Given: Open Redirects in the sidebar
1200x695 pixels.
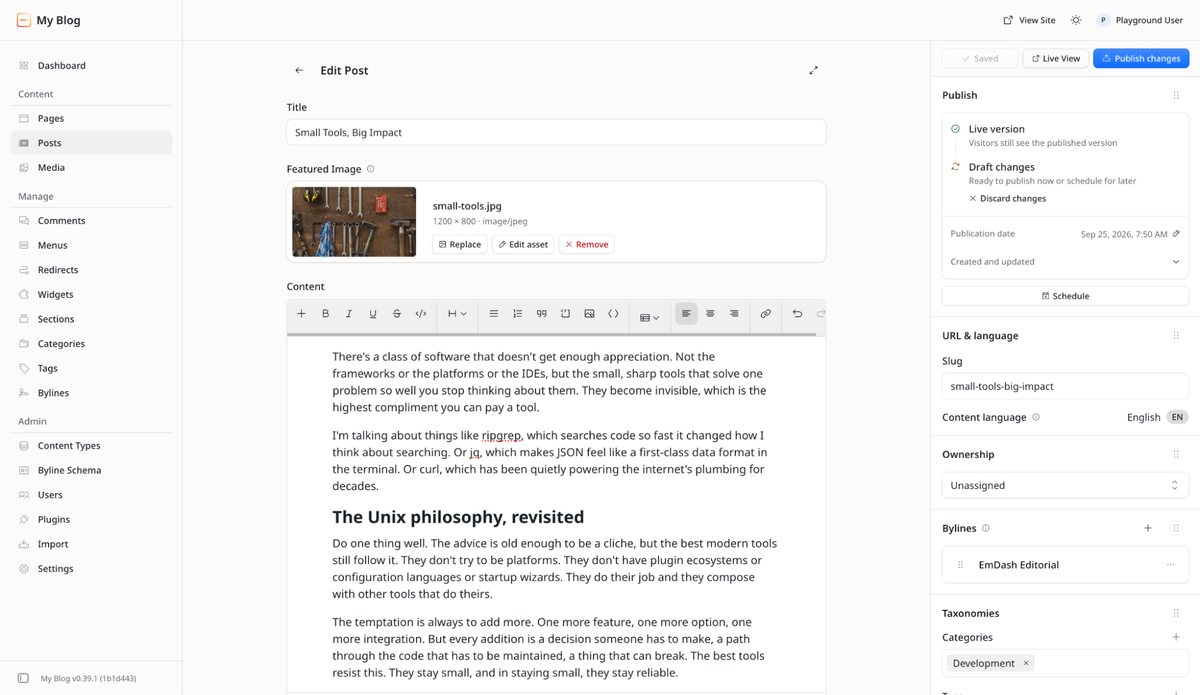Looking at the screenshot, I should [x=91, y=270].
